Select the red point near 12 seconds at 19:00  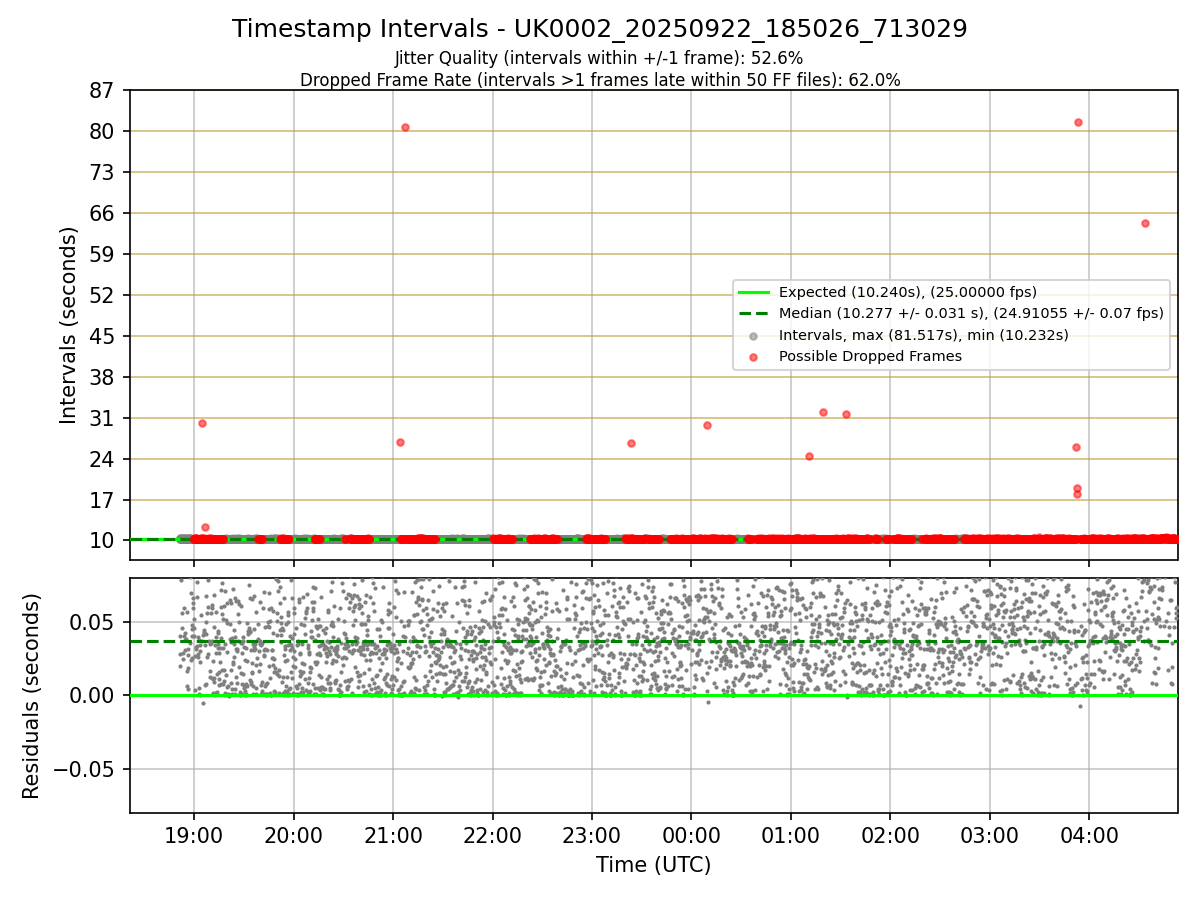(205, 527)
